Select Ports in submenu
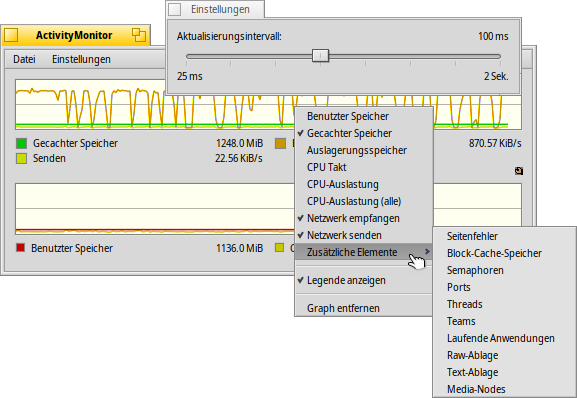577x398 pixels. click(x=504, y=287)
